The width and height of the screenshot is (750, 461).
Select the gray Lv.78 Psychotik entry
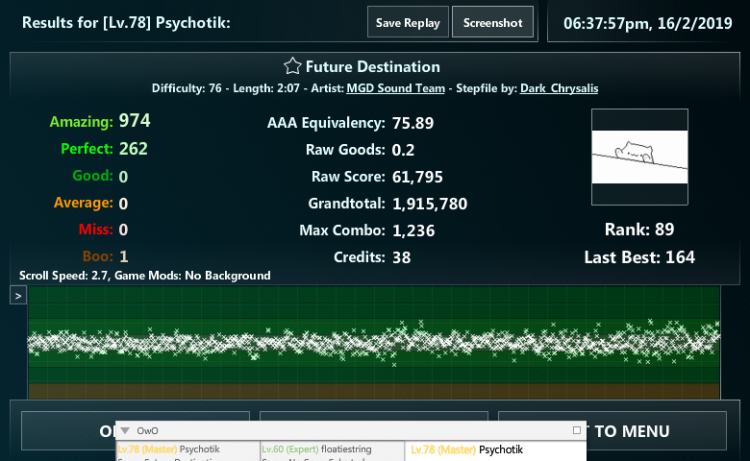point(188,450)
